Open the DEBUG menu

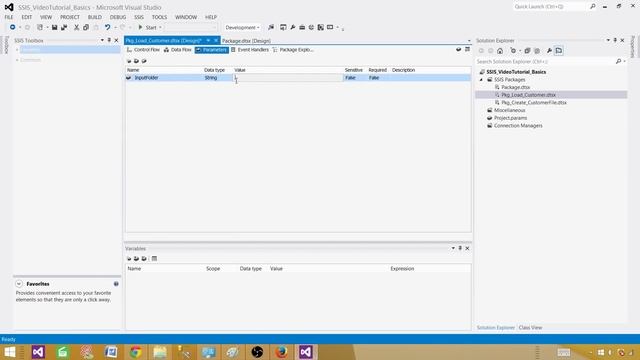tap(118, 17)
